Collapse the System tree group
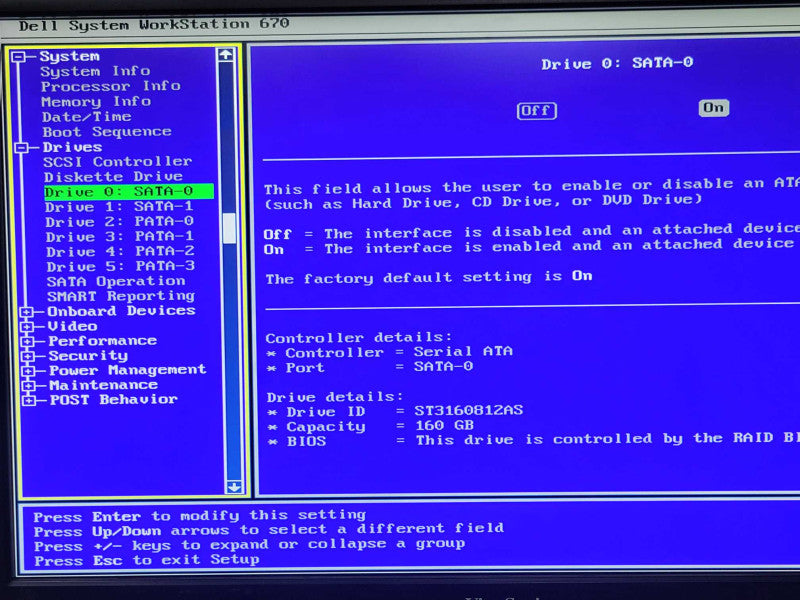This screenshot has width=800, height=600. 19,57
